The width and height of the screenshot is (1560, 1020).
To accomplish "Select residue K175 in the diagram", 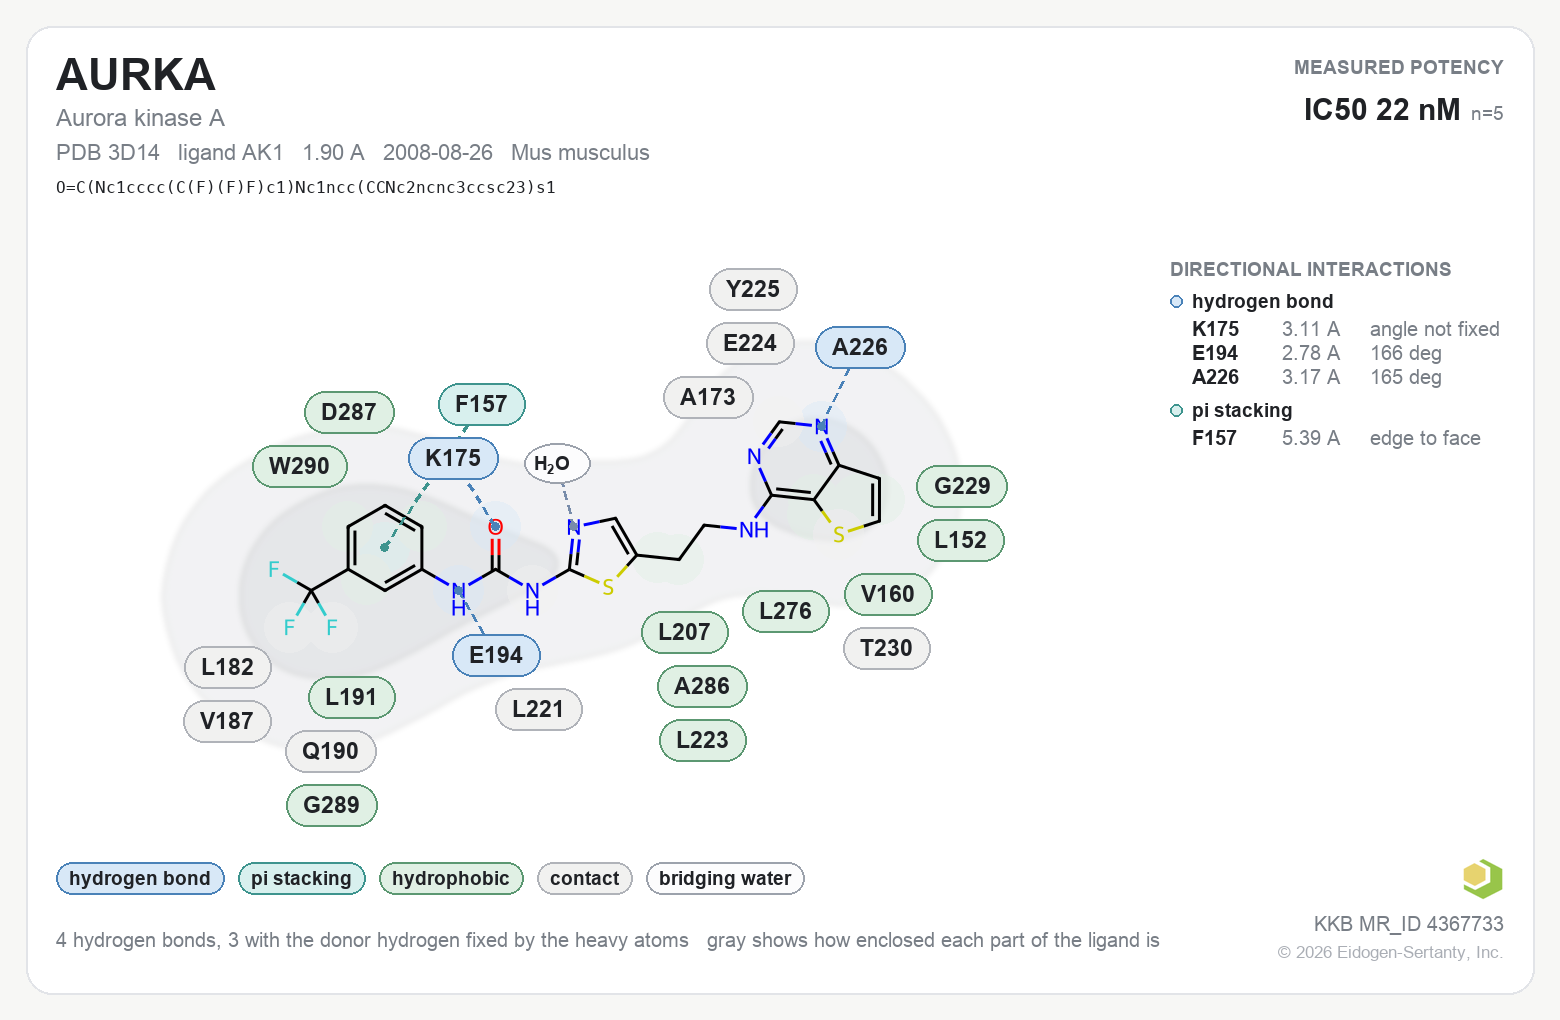I will point(453,458).
